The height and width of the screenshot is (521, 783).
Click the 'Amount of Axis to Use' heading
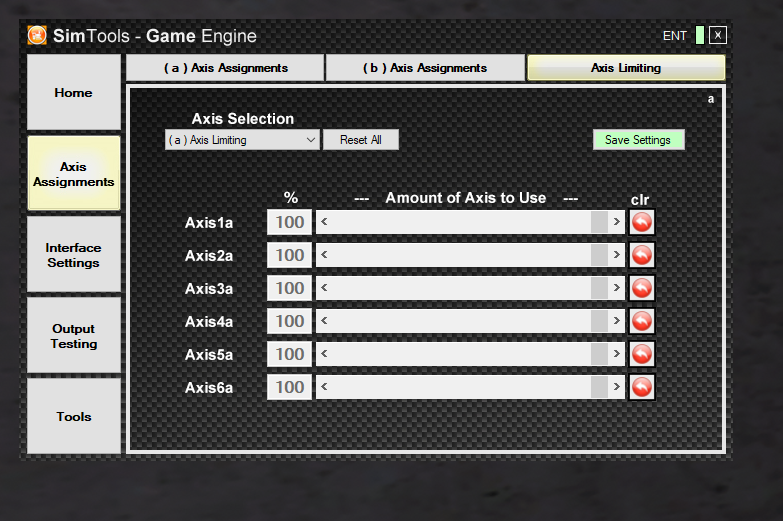[x=465, y=198]
